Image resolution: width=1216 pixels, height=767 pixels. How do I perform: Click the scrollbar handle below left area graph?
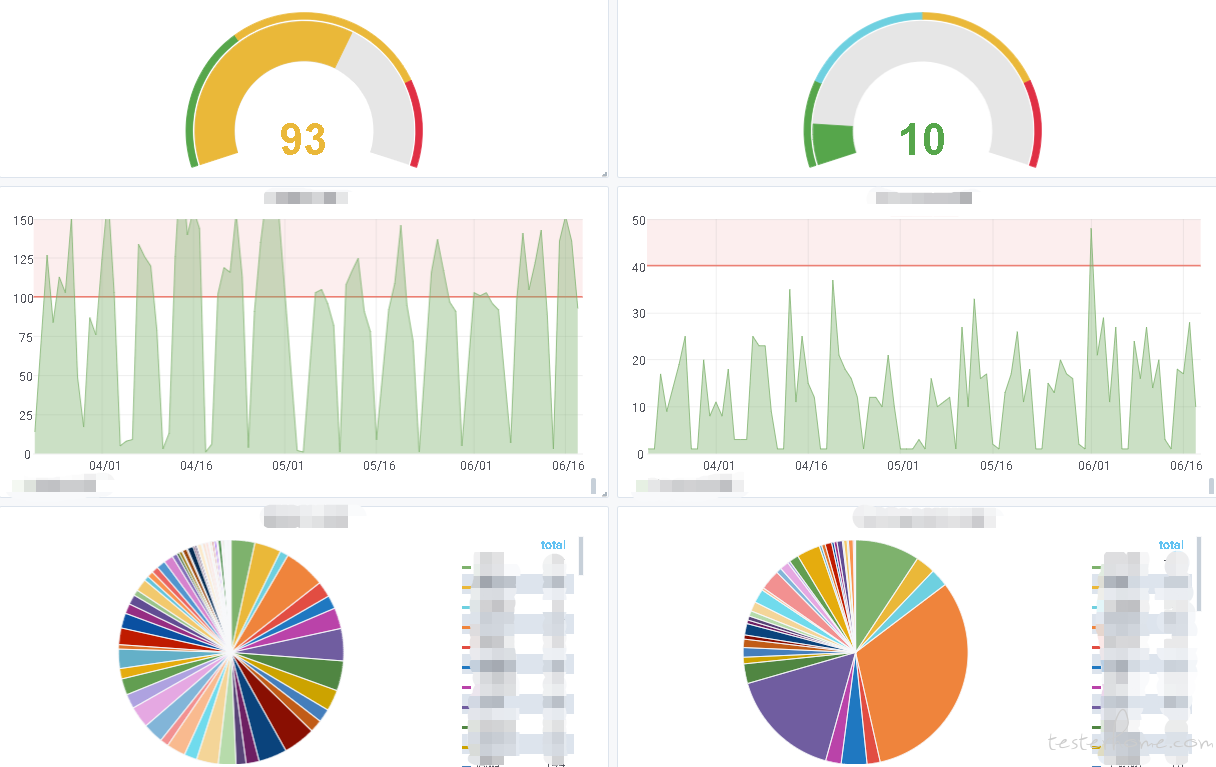(x=593, y=487)
